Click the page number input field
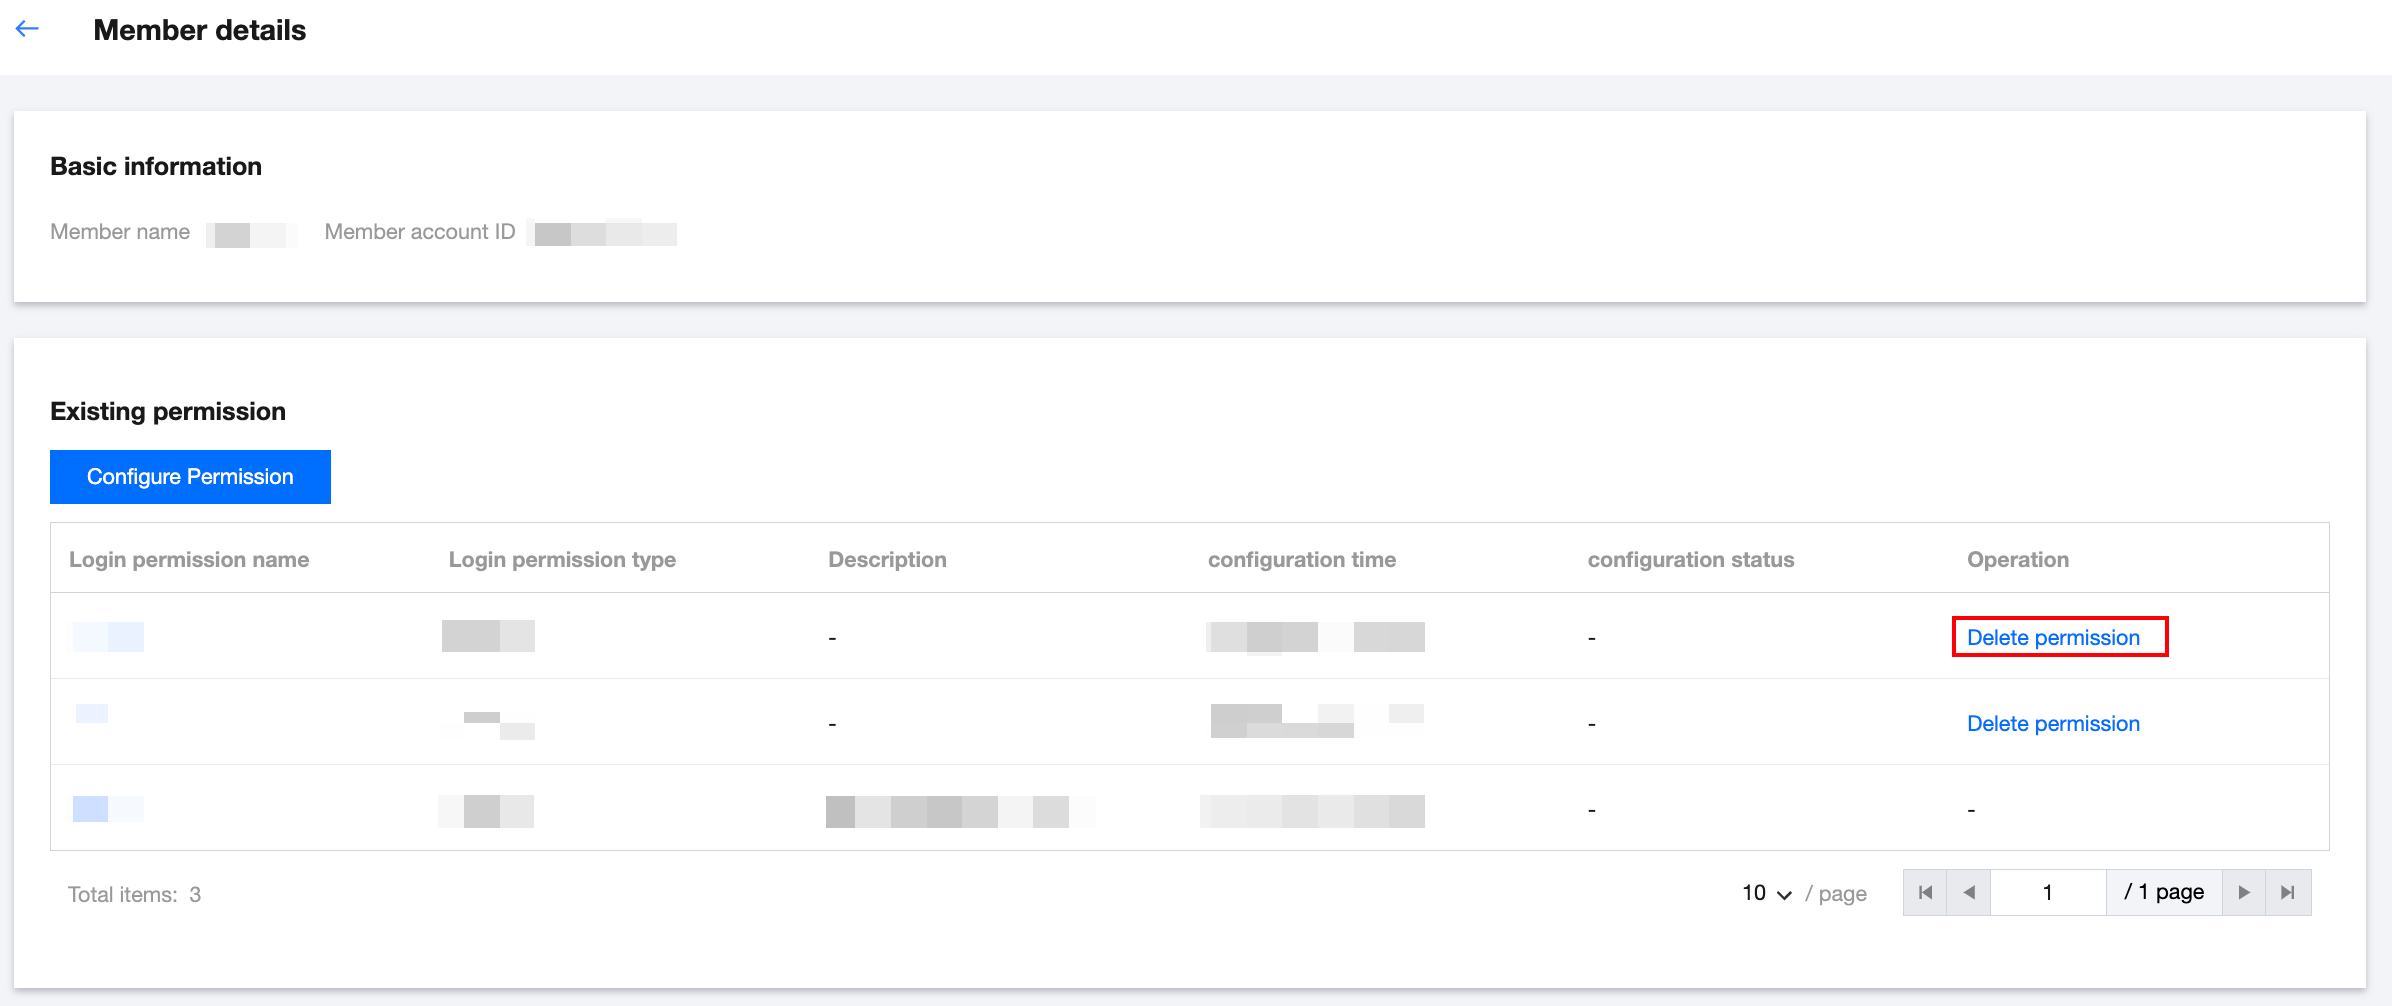The image size is (2392, 1006). (x=2048, y=892)
